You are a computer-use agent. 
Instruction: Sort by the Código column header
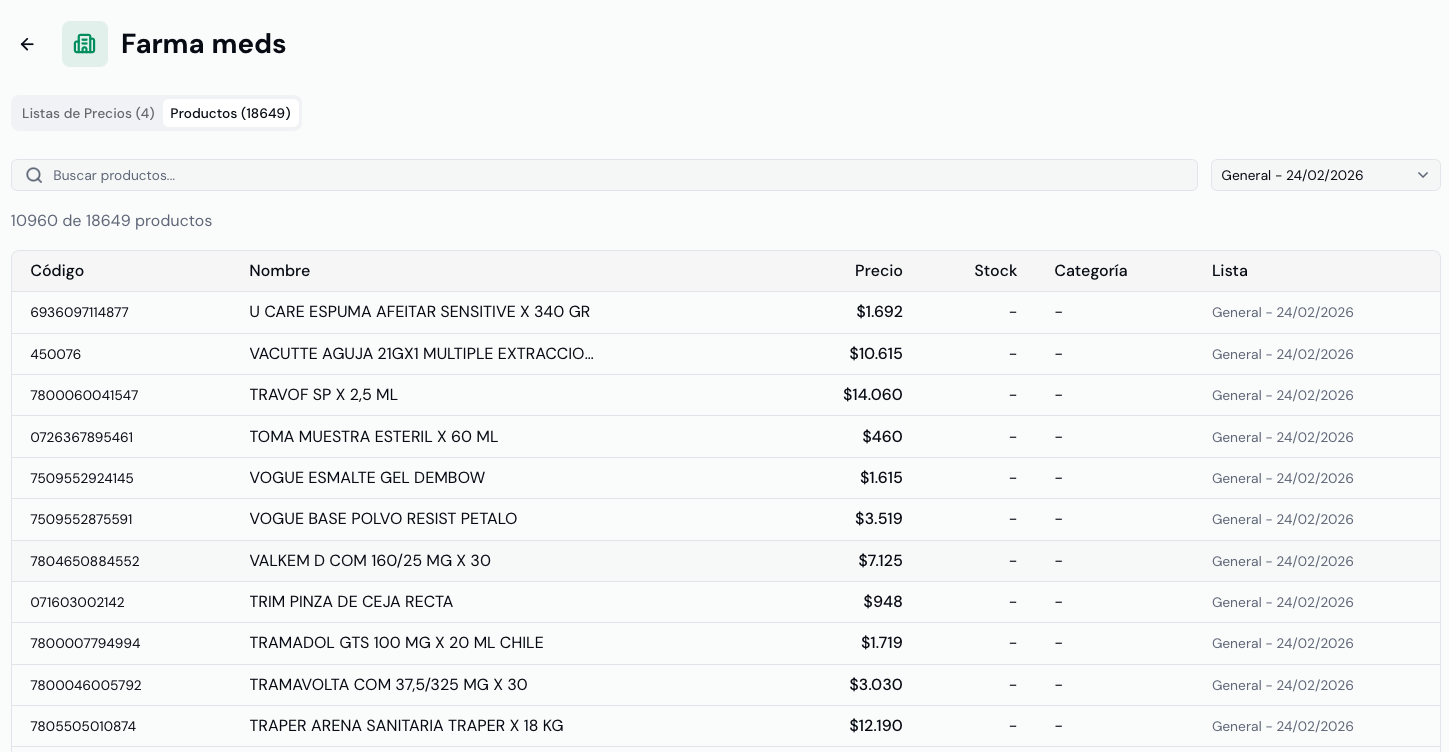(57, 271)
